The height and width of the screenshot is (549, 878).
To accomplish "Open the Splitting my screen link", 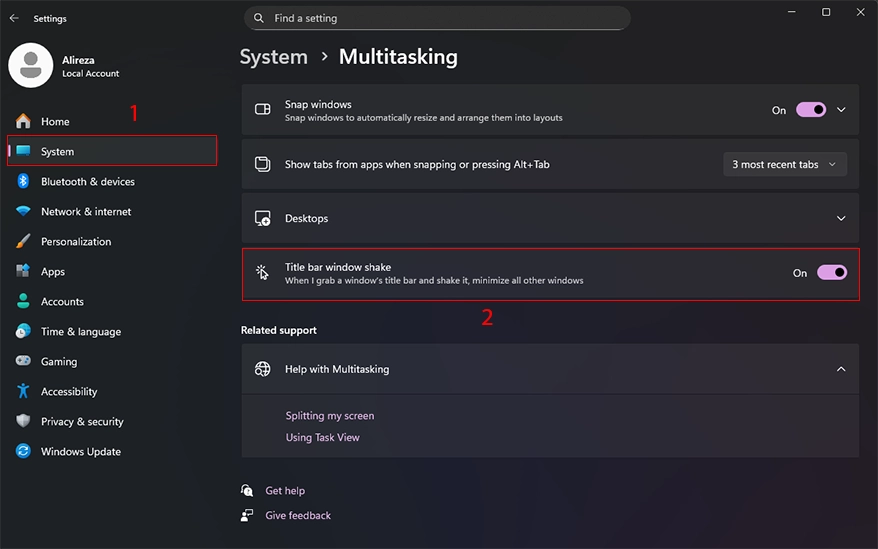I will 329,415.
